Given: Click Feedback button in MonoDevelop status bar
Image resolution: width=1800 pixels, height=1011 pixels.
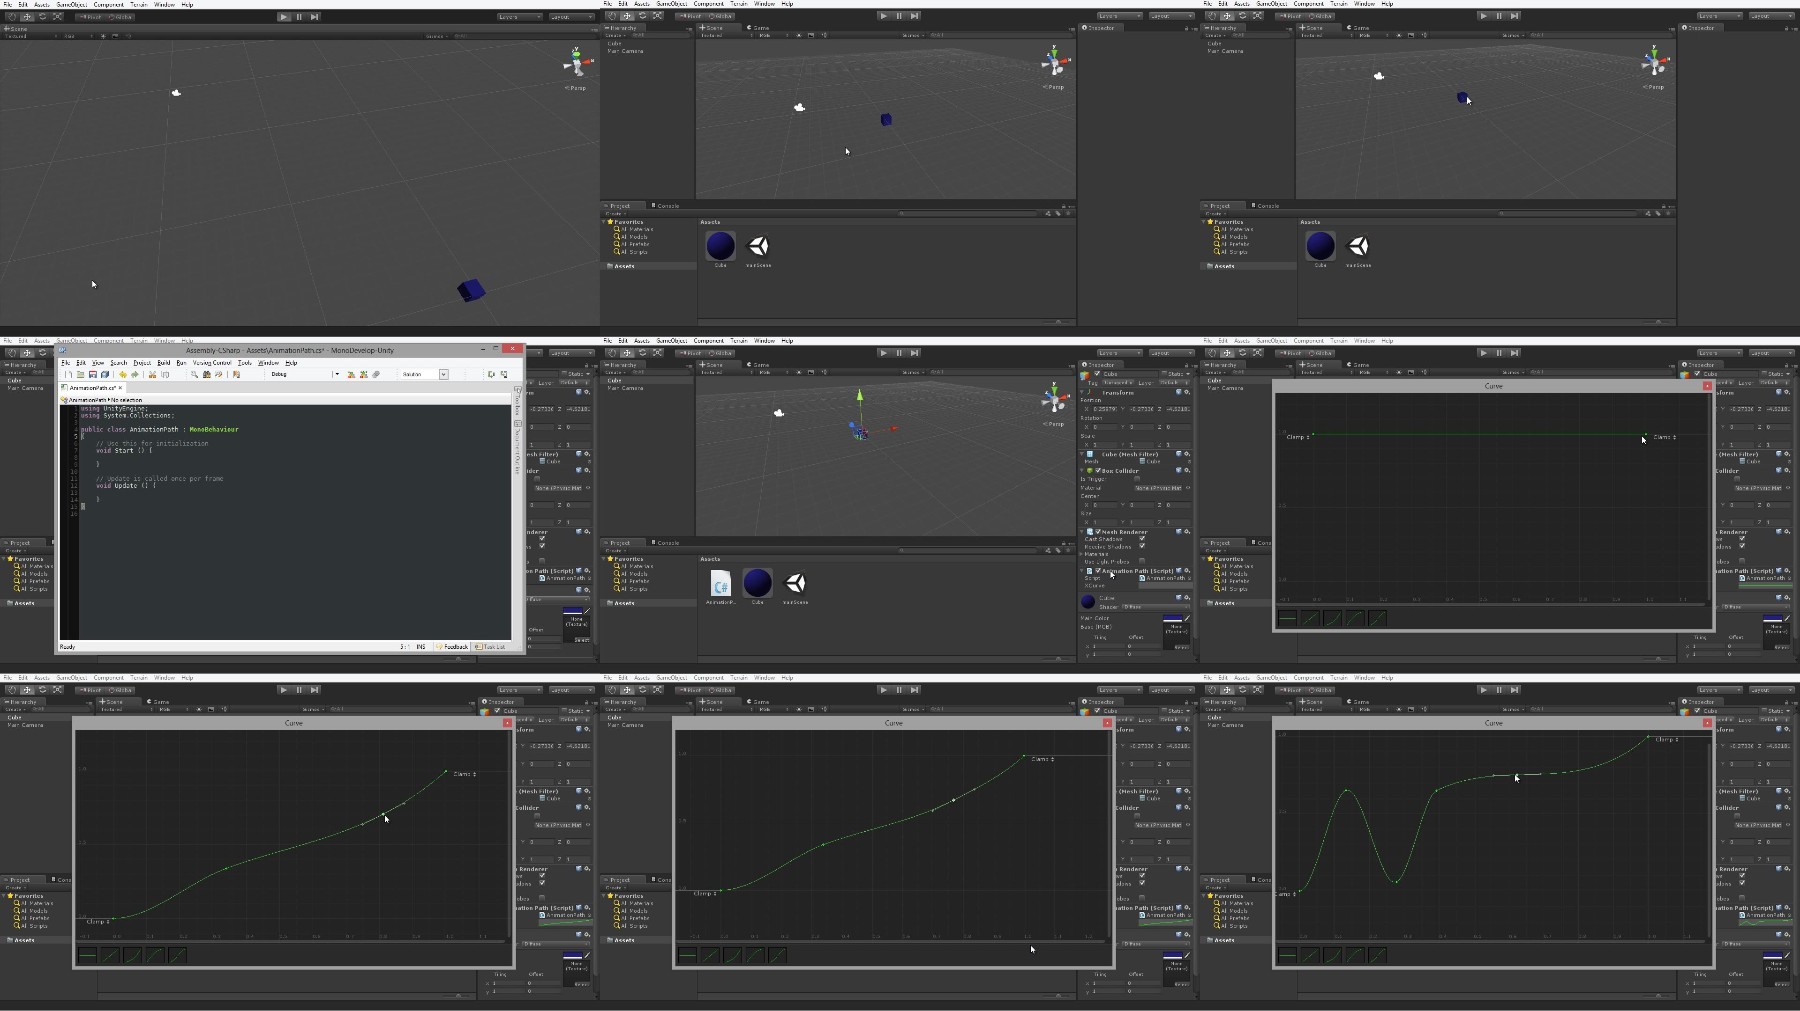Looking at the screenshot, I should (453, 647).
